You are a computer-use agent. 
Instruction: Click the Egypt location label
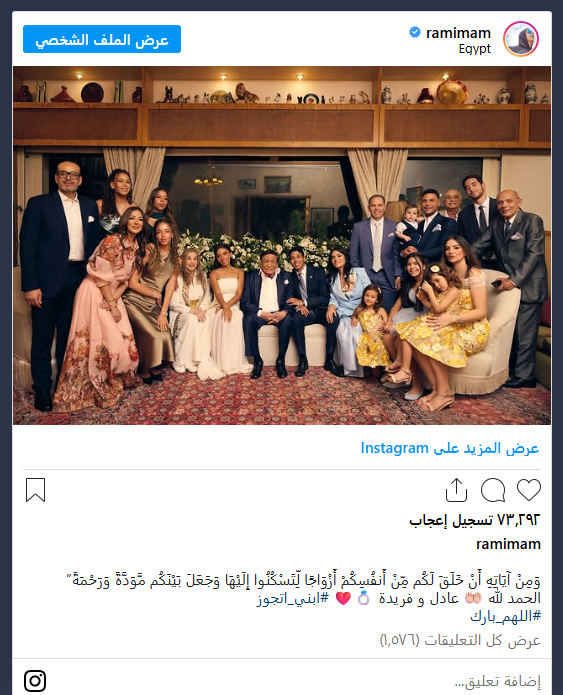tap(475, 49)
